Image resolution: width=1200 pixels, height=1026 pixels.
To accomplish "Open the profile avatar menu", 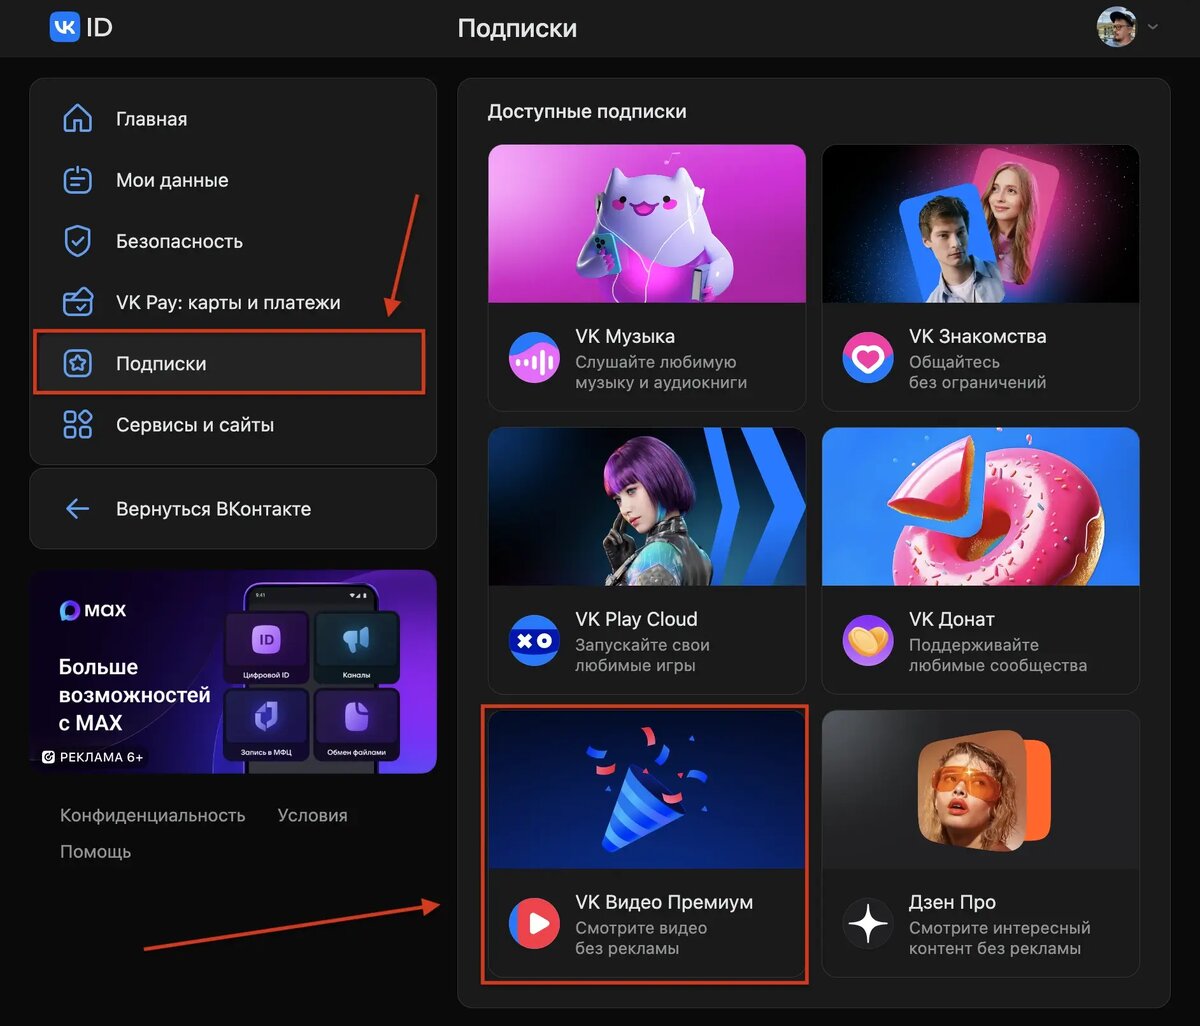I will pos(1116,27).
